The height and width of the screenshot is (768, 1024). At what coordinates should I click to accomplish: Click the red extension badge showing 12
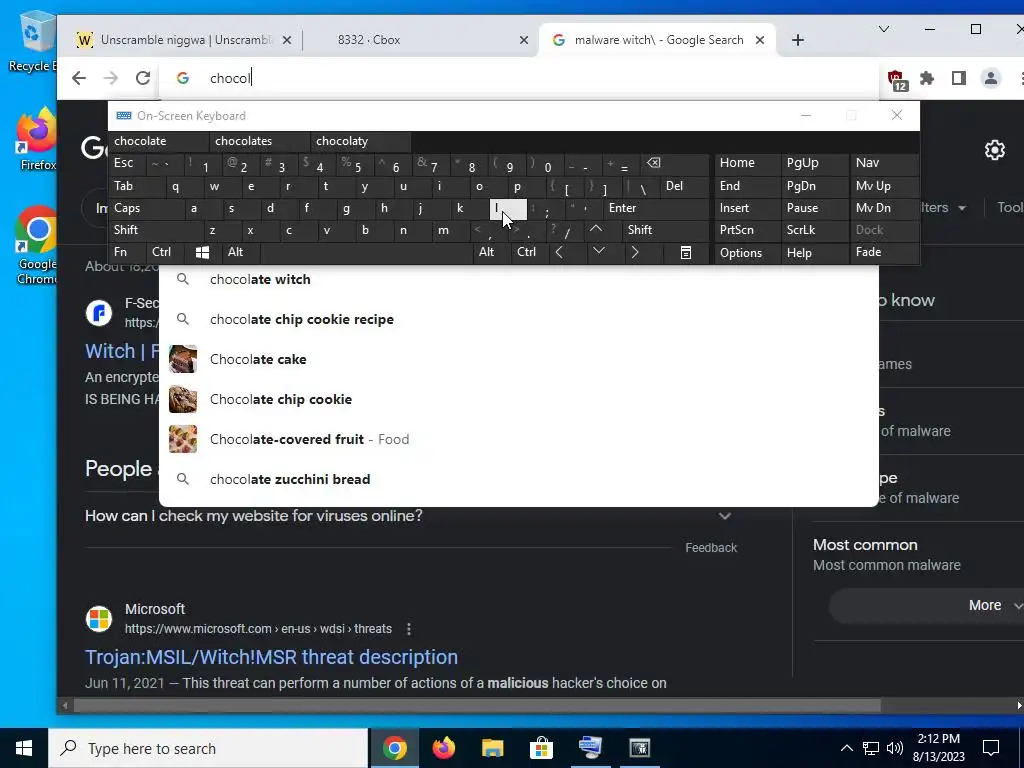point(897,80)
